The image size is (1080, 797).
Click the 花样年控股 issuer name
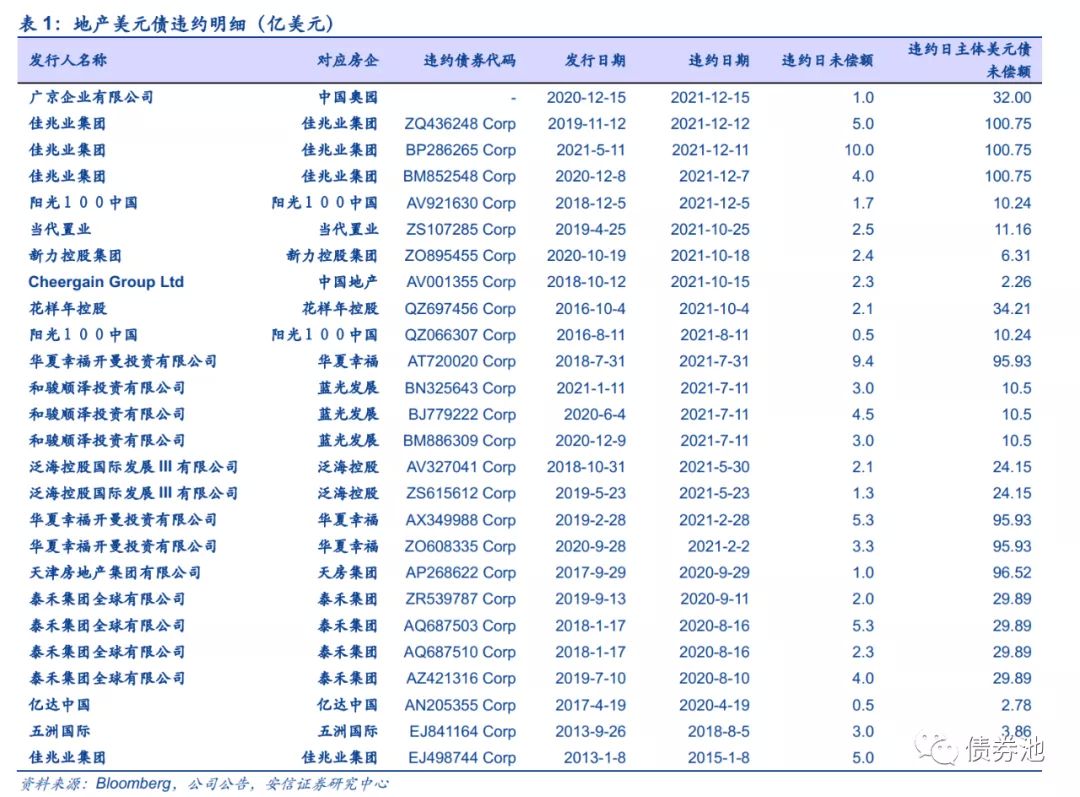[x=68, y=309]
